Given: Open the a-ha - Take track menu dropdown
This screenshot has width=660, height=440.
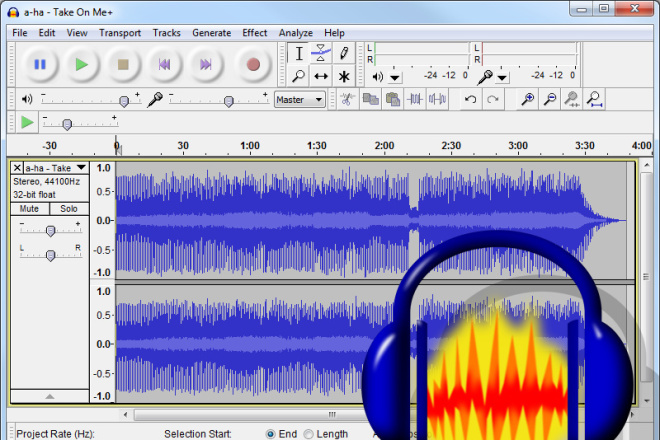Looking at the screenshot, I should tap(81, 168).
